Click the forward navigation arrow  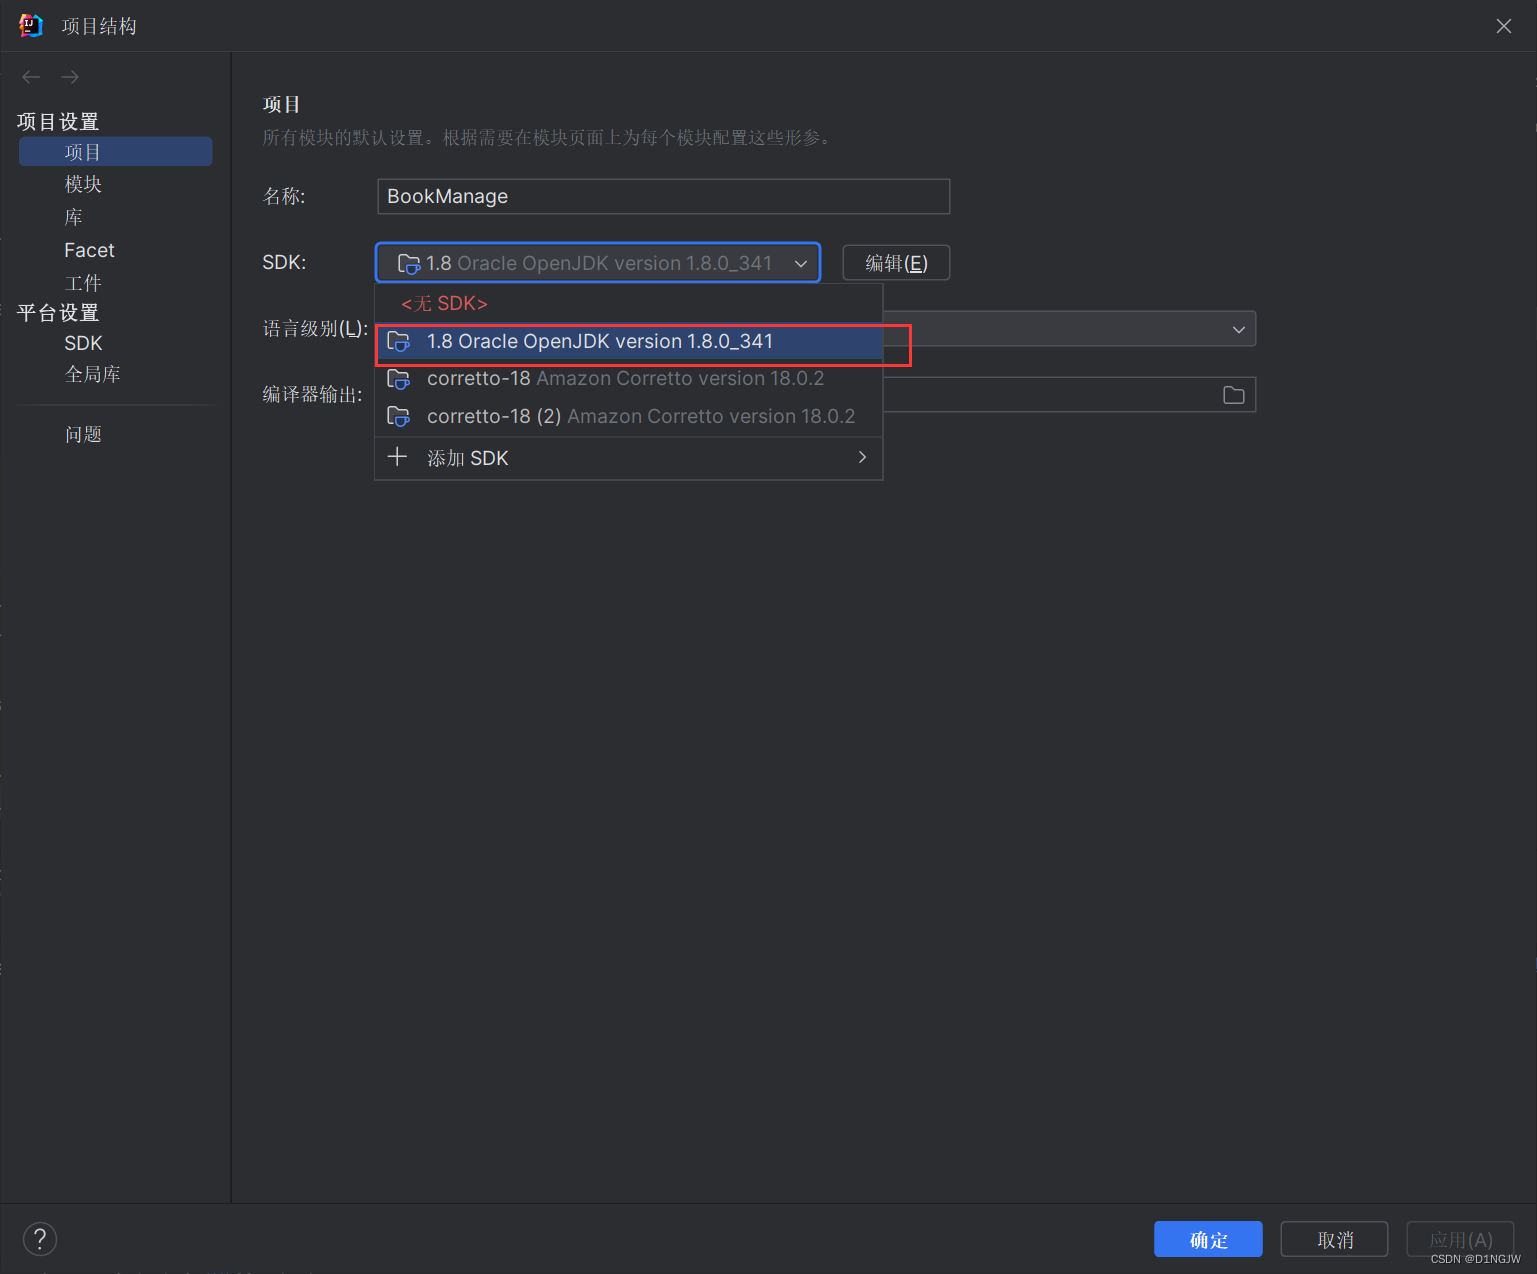tap(70, 77)
